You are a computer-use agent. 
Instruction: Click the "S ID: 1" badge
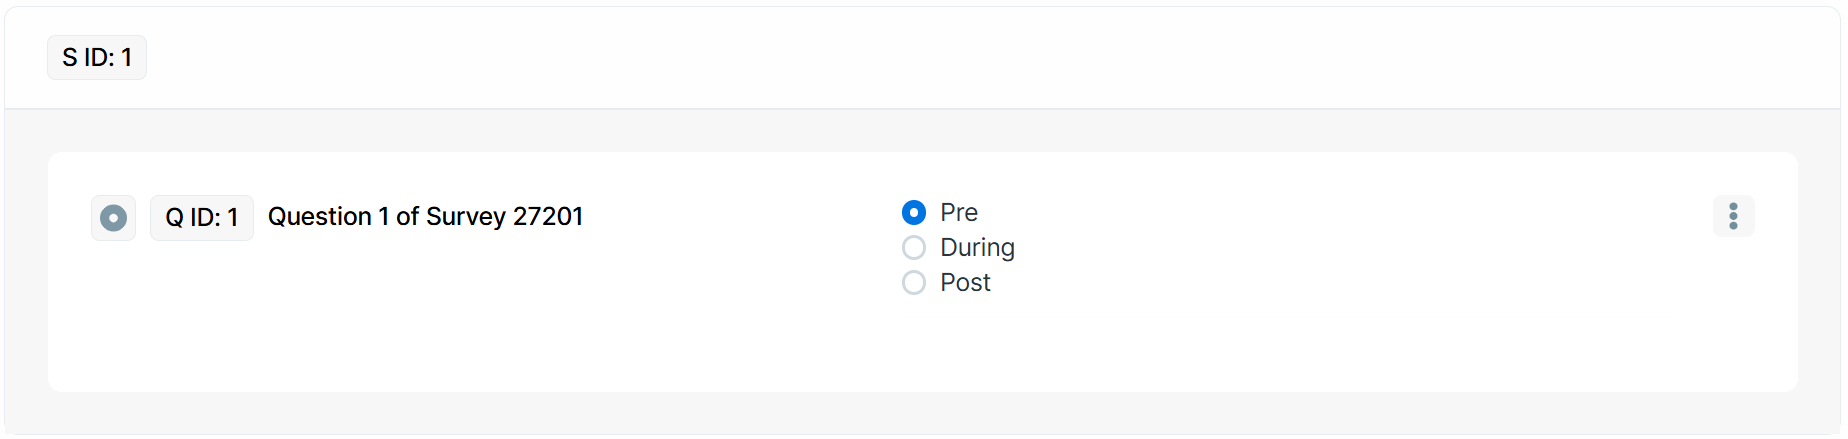97,58
